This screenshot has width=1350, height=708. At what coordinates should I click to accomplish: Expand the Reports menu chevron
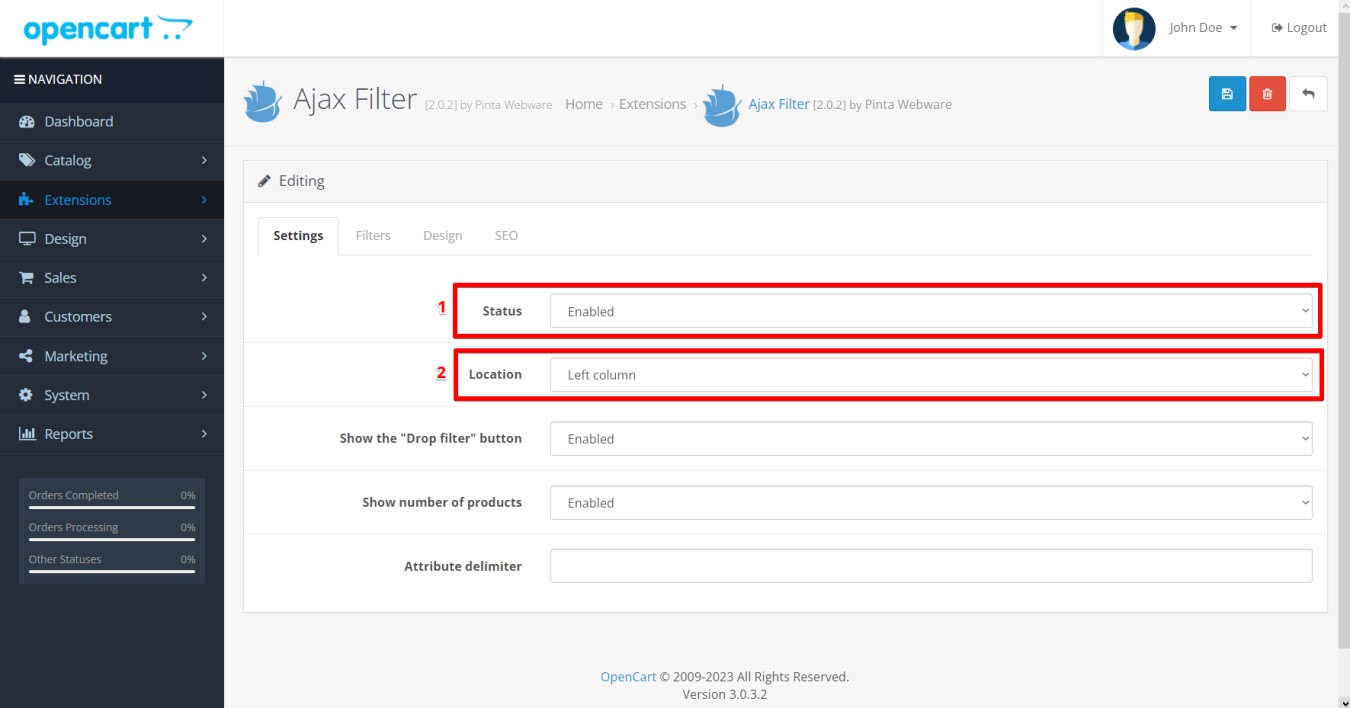click(x=204, y=434)
